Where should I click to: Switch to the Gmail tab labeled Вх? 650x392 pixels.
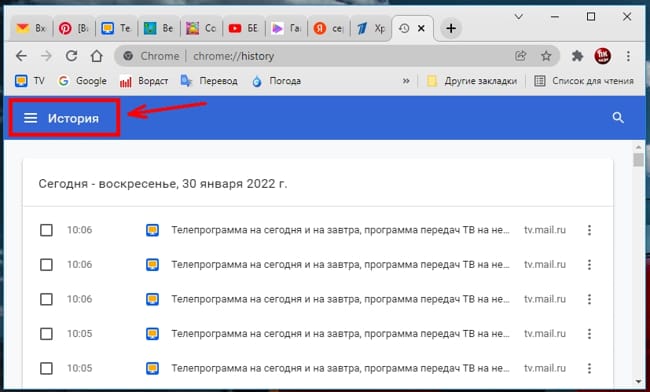31,28
